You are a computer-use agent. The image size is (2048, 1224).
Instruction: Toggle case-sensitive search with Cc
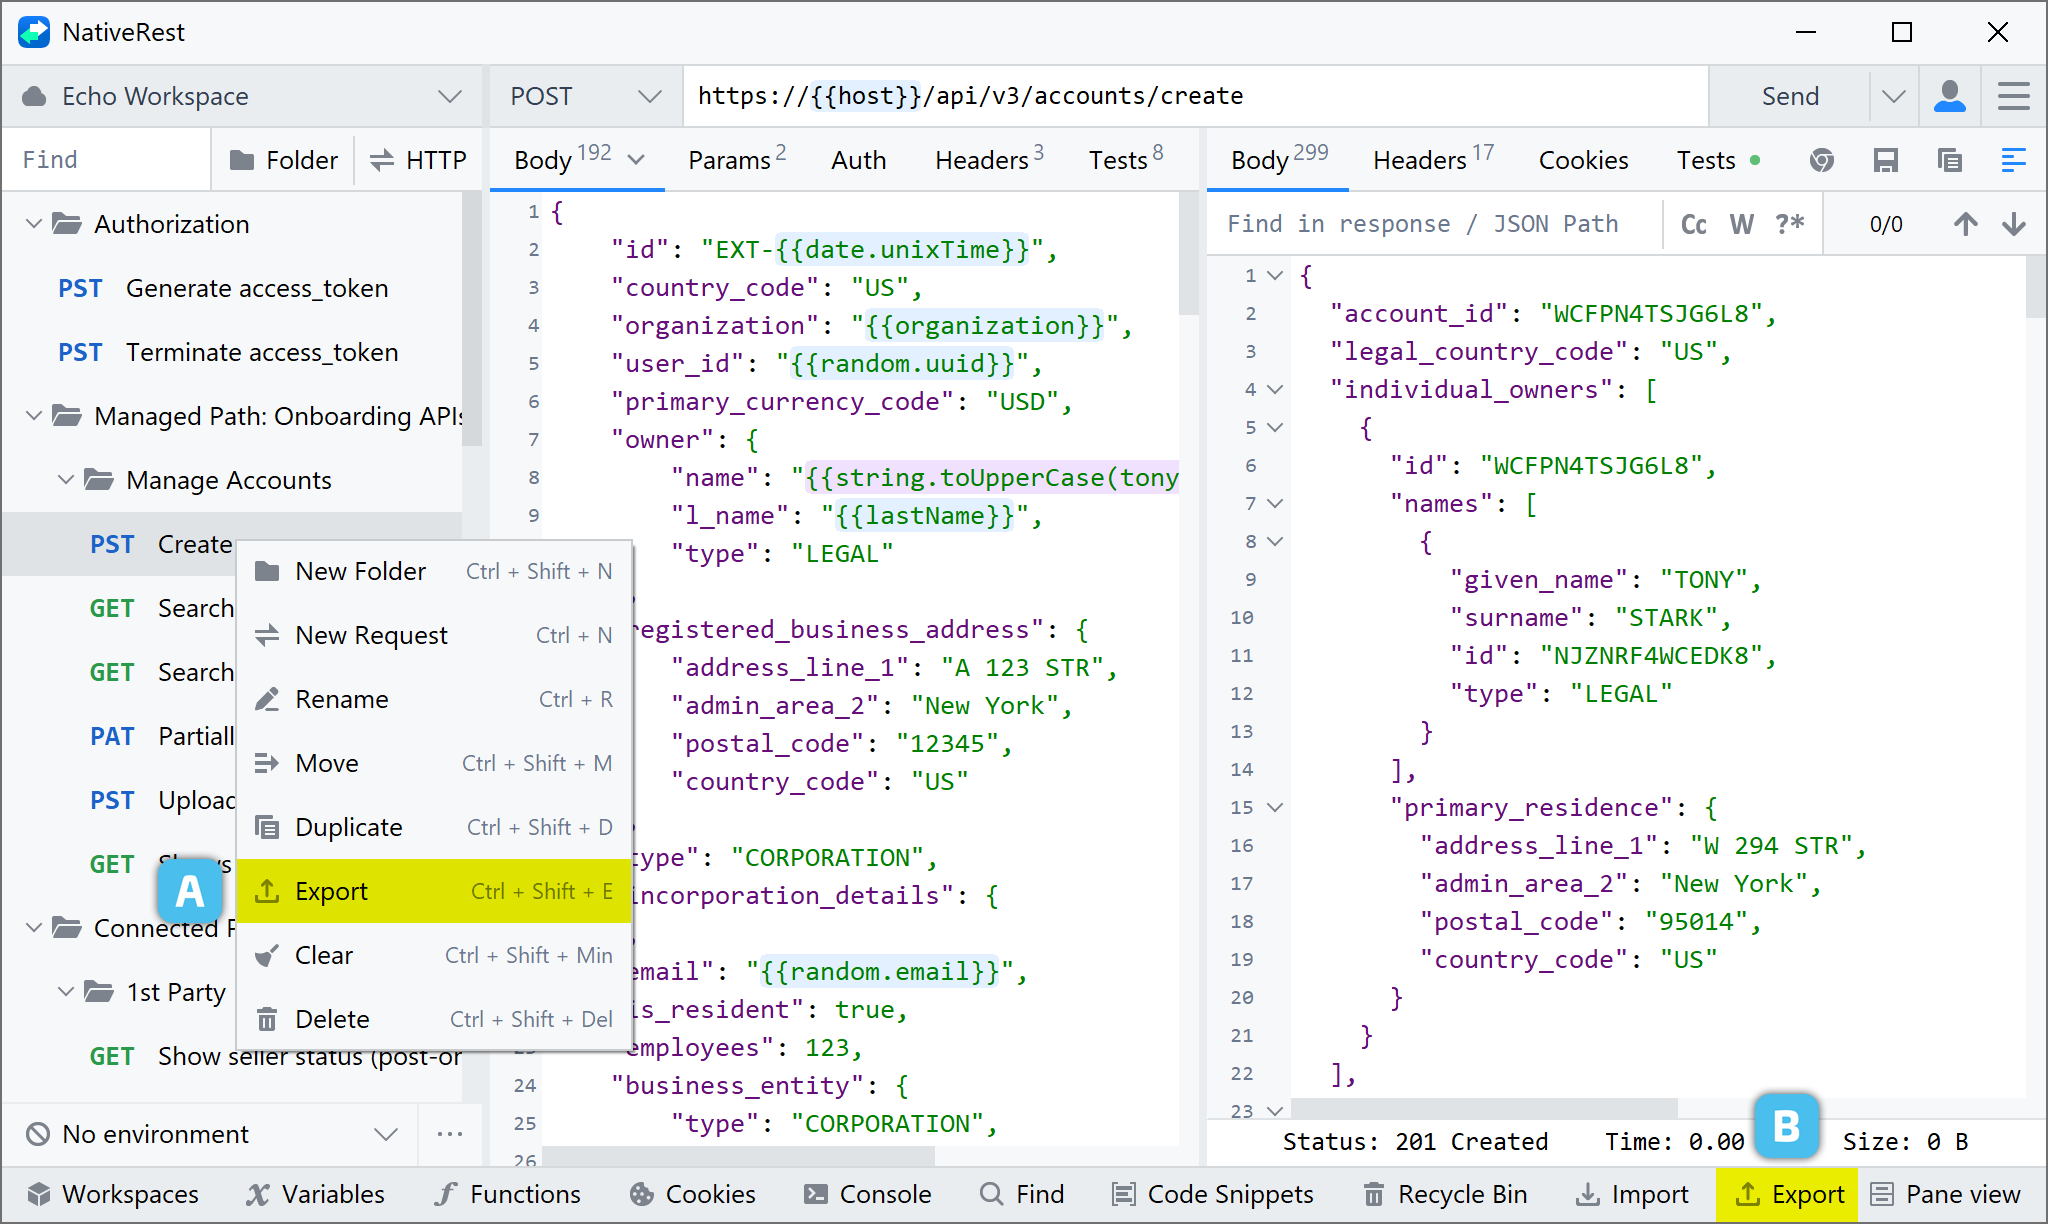pyautogui.click(x=1693, y=223)
